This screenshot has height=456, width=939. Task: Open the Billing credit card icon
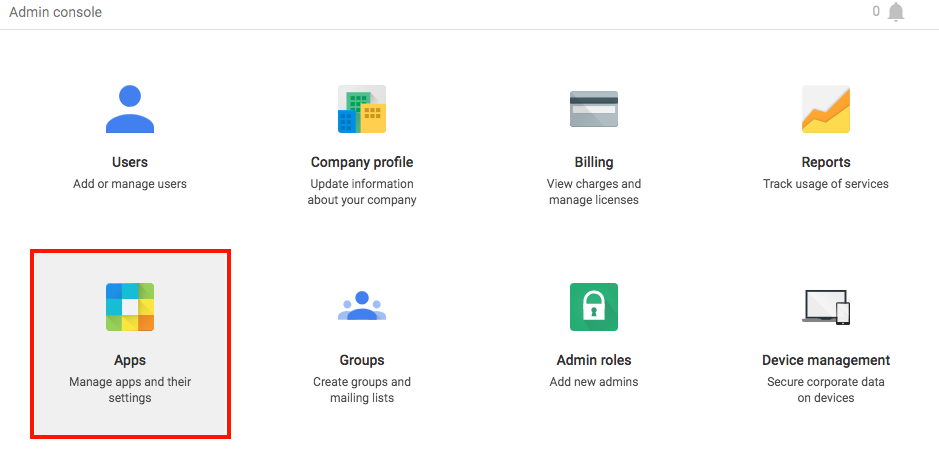[x=593, y=109]
